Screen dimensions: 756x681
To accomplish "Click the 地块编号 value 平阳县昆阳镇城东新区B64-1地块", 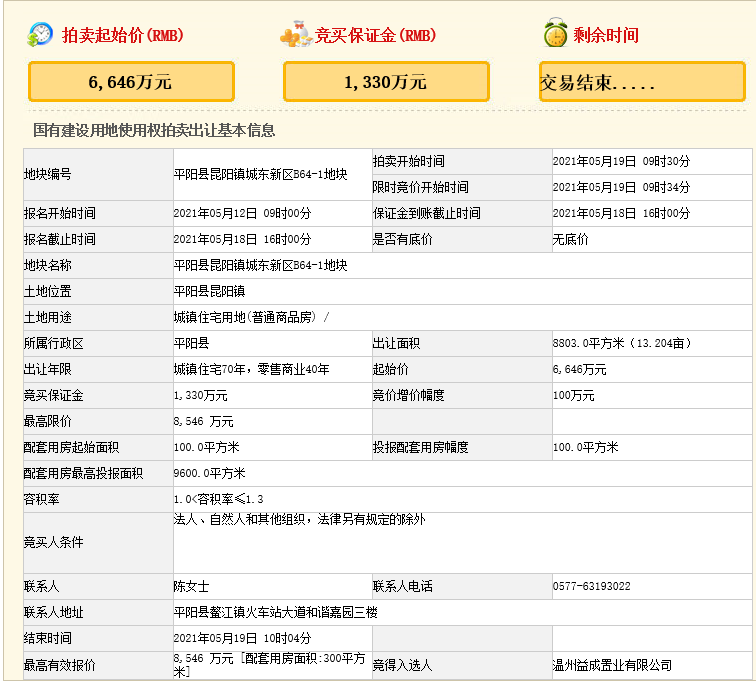I will [260, 174].
